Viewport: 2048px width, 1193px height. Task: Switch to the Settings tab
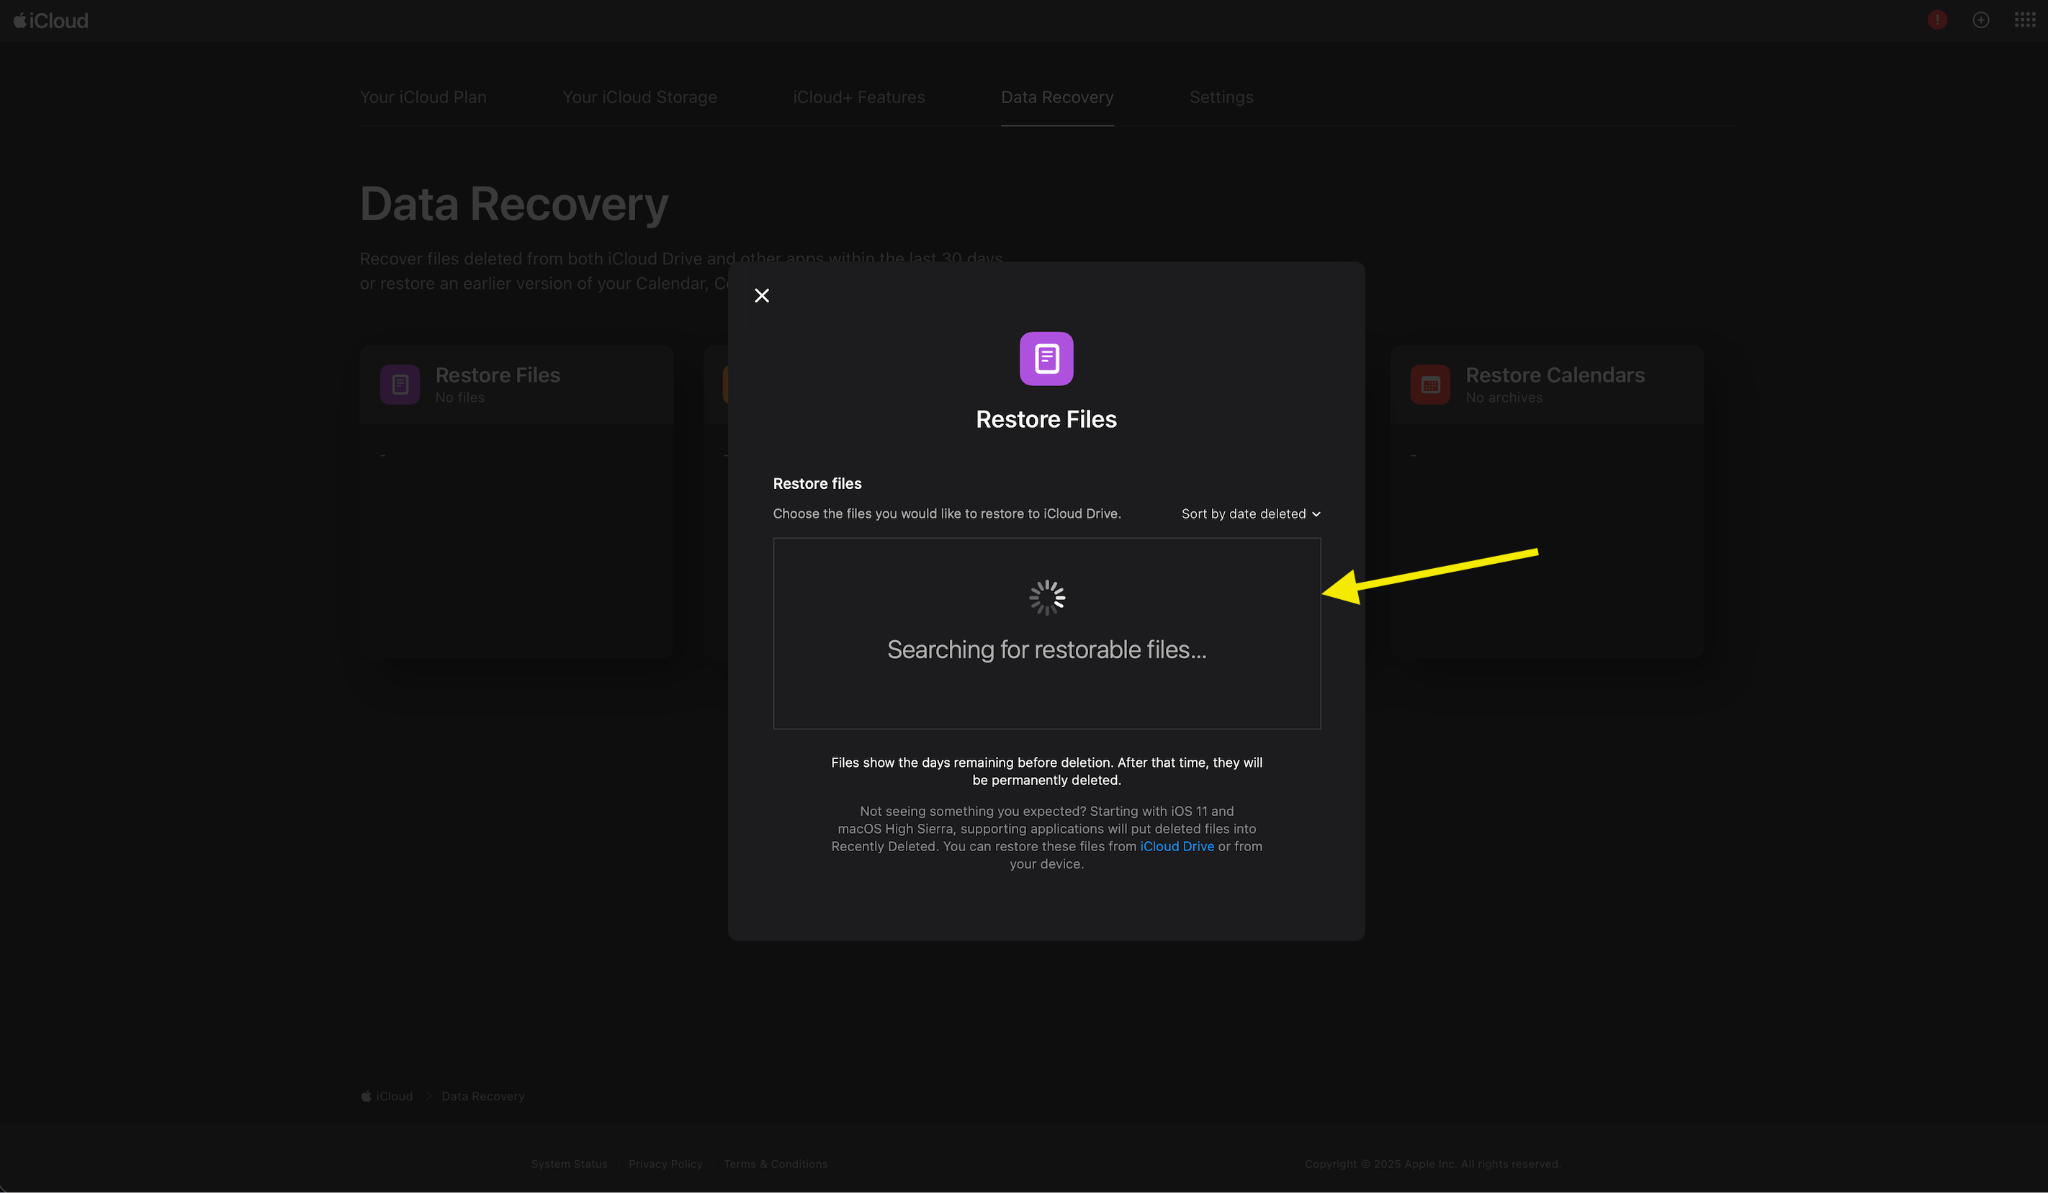click(x=1221, y=97)
